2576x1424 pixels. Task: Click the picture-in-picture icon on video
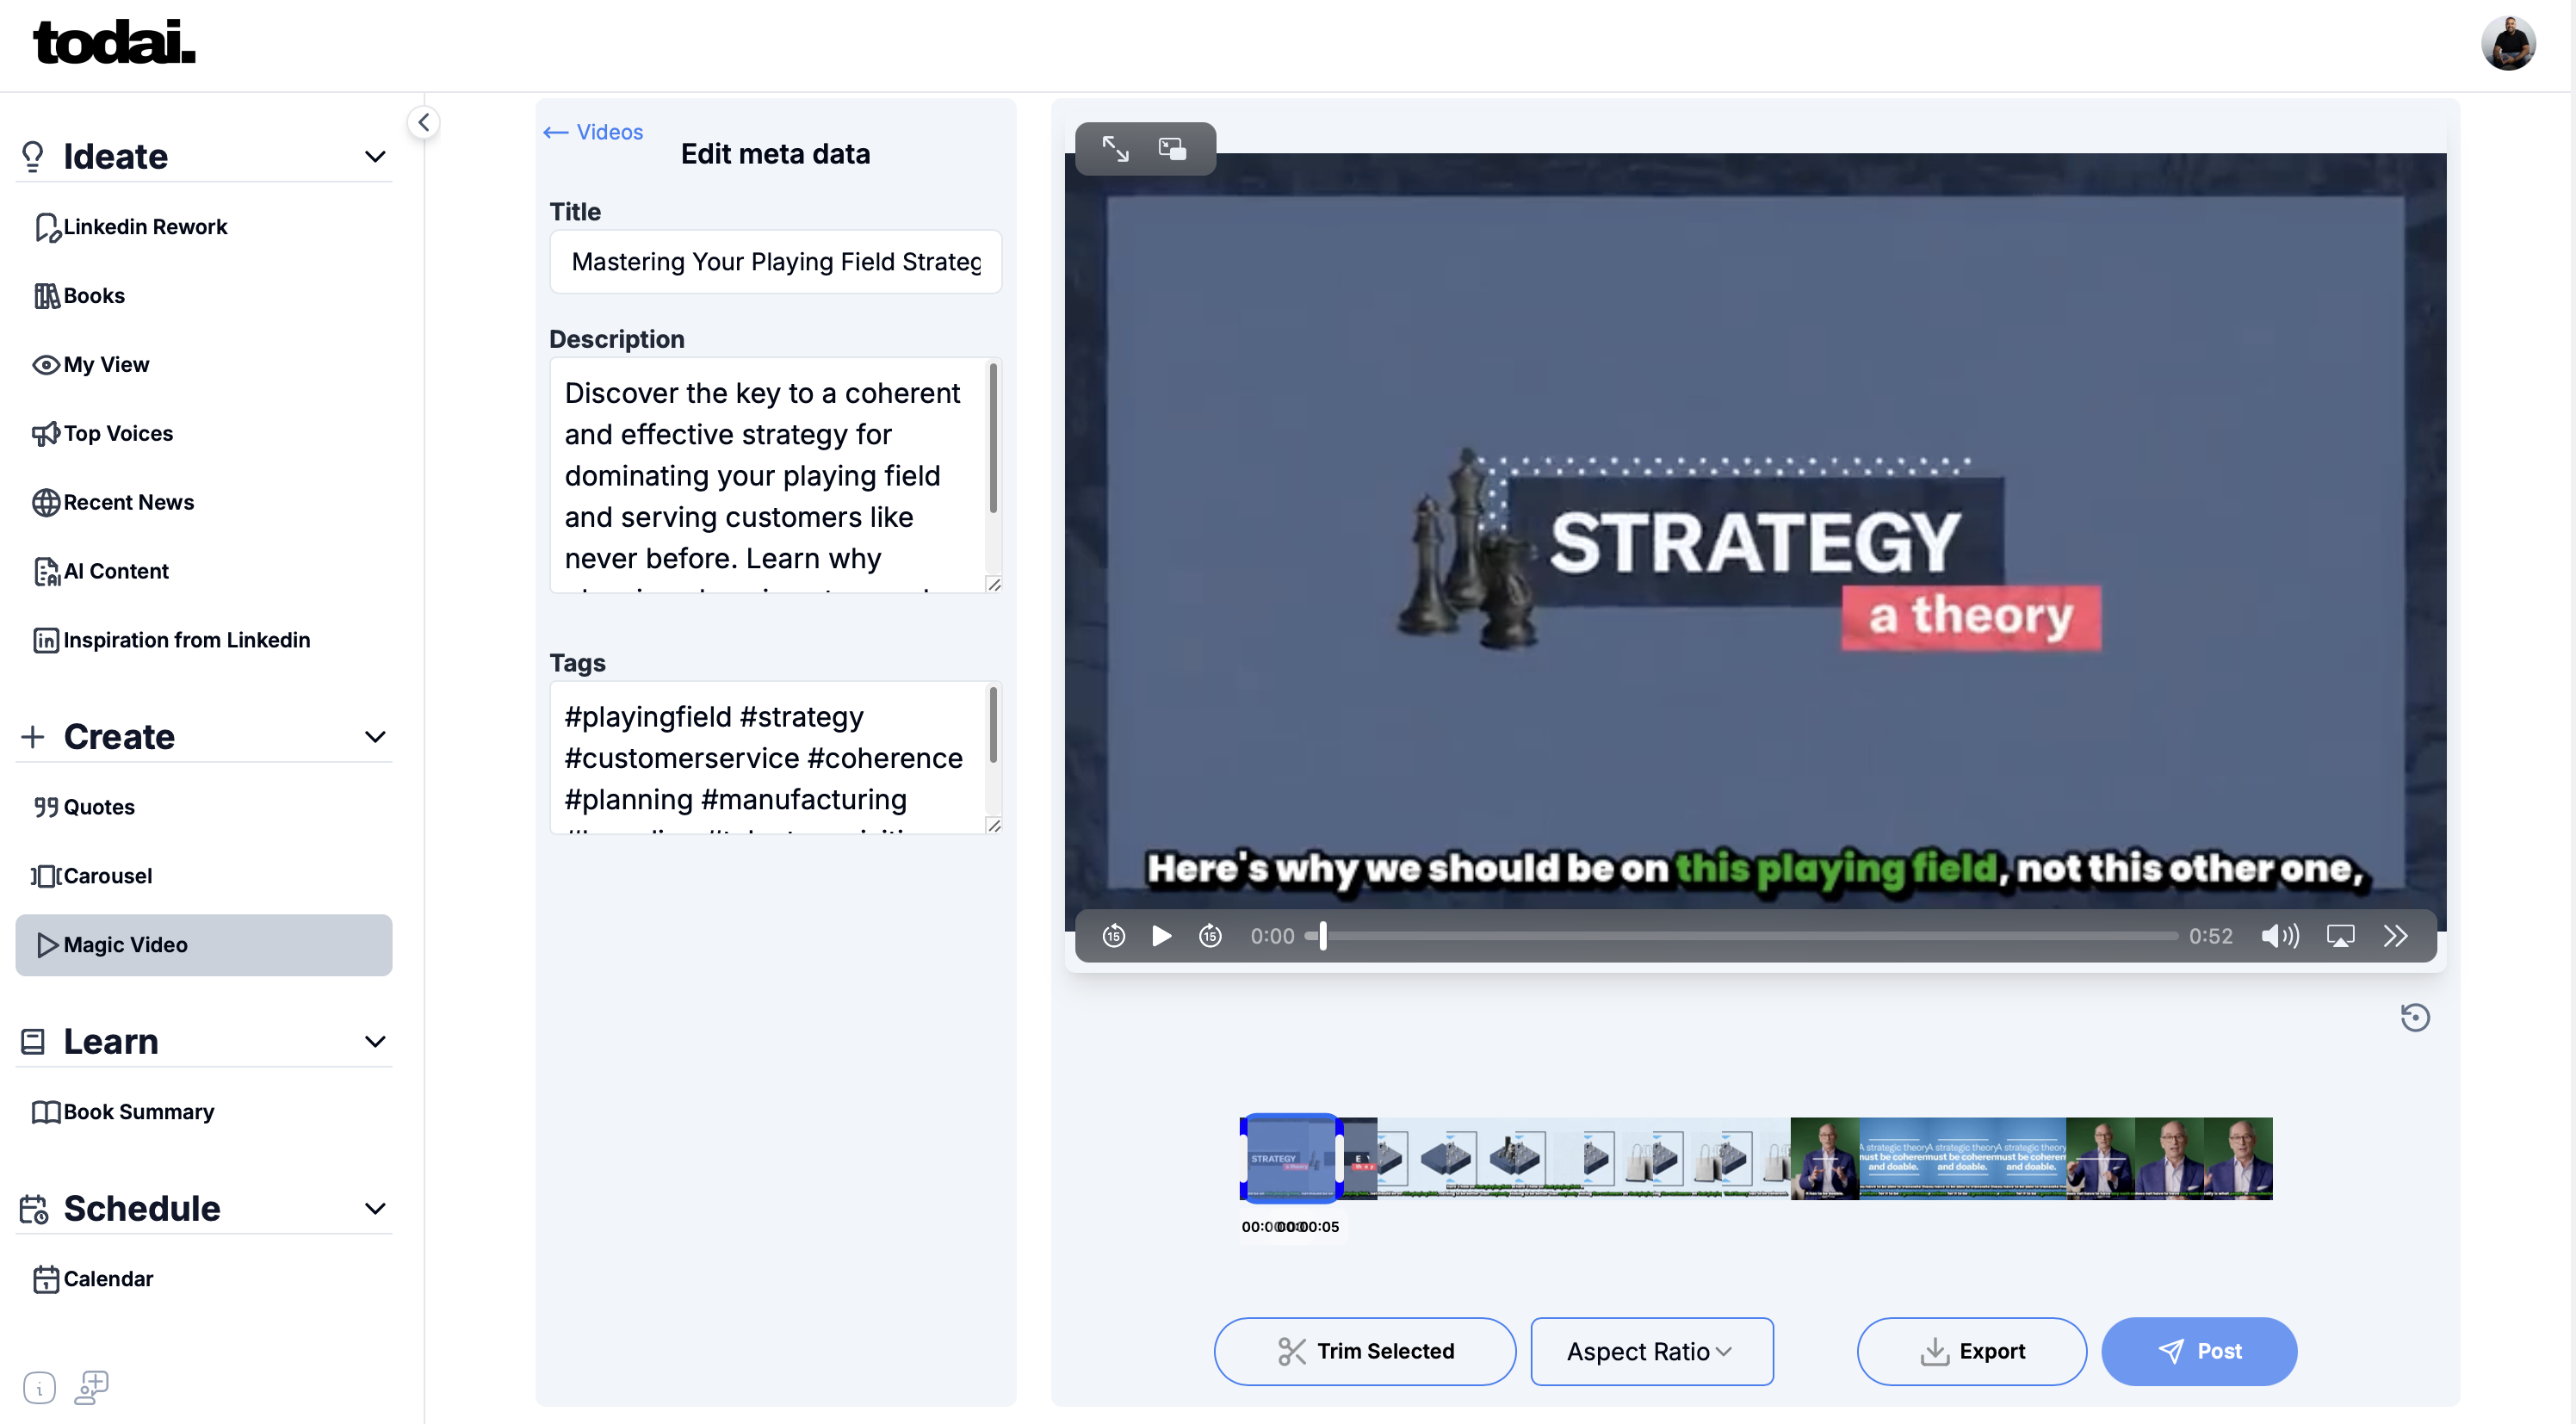click(1172, 149)
